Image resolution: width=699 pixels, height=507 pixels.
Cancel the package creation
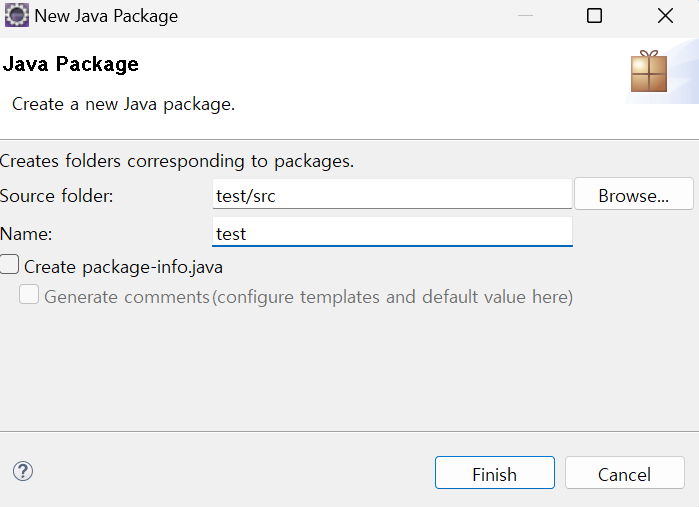click(x=624, y=474)
